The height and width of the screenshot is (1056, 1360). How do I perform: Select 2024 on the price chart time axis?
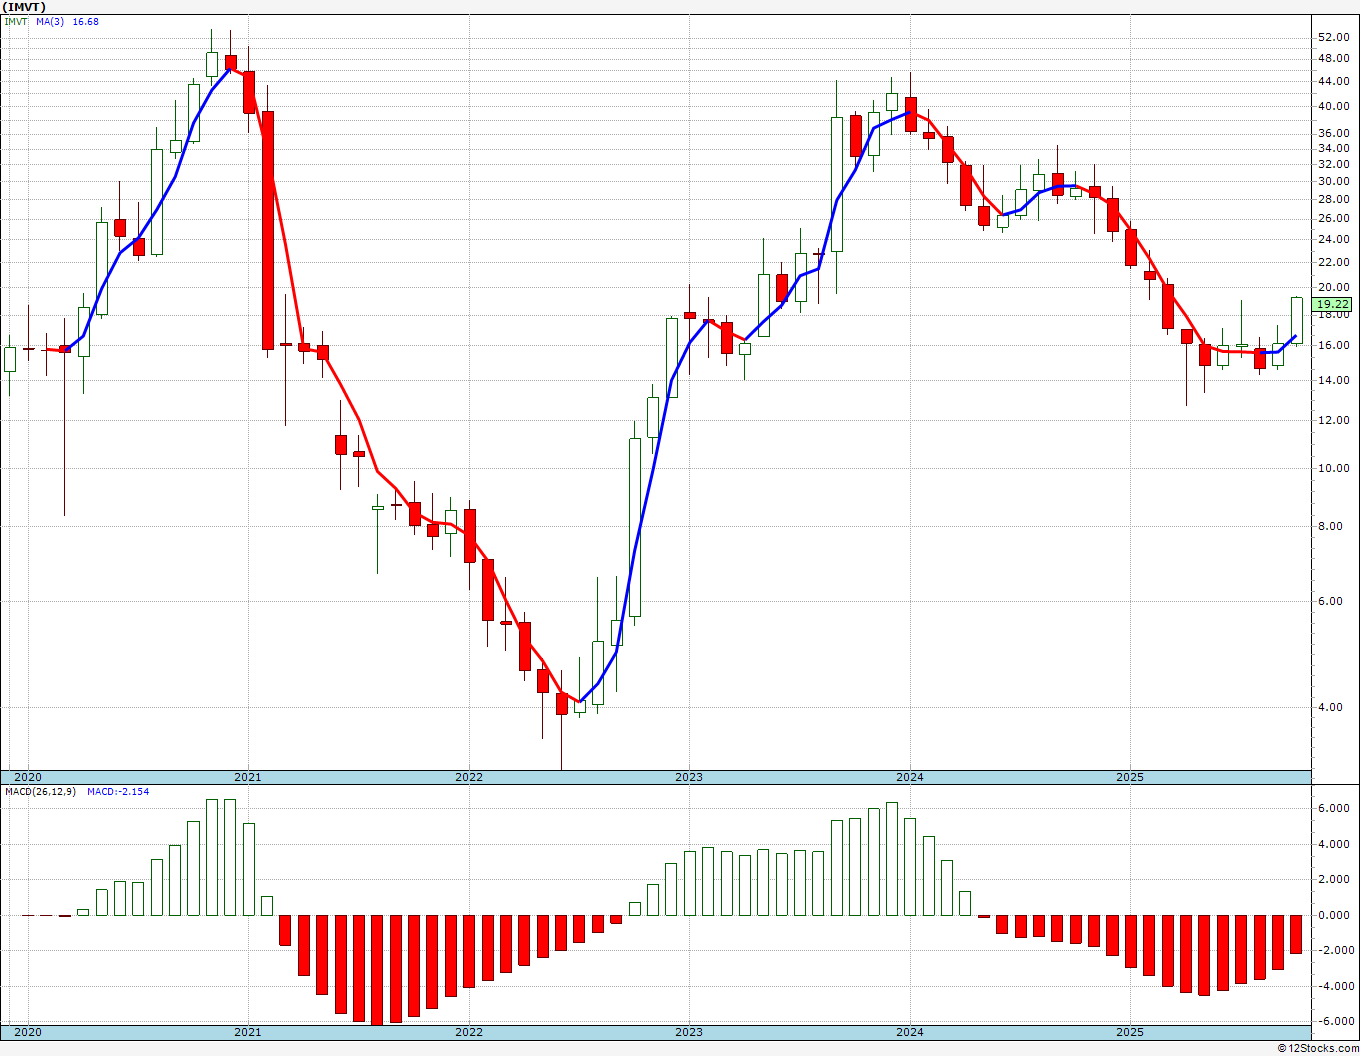[x=910, y=777]
